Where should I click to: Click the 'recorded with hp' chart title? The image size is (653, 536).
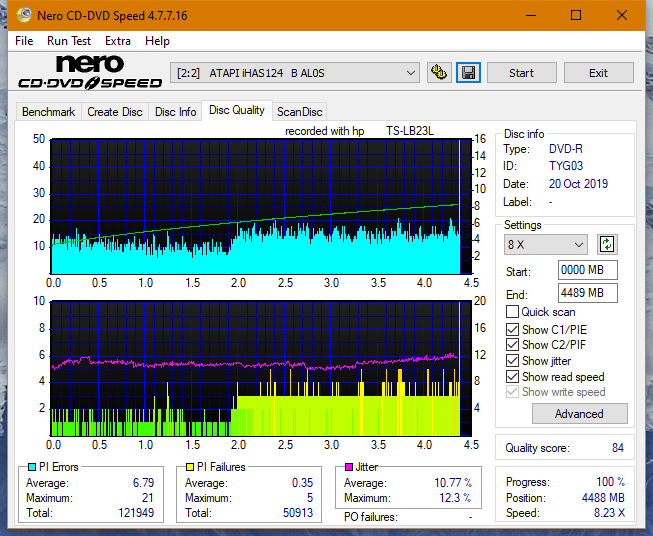(x=324, y=131)
